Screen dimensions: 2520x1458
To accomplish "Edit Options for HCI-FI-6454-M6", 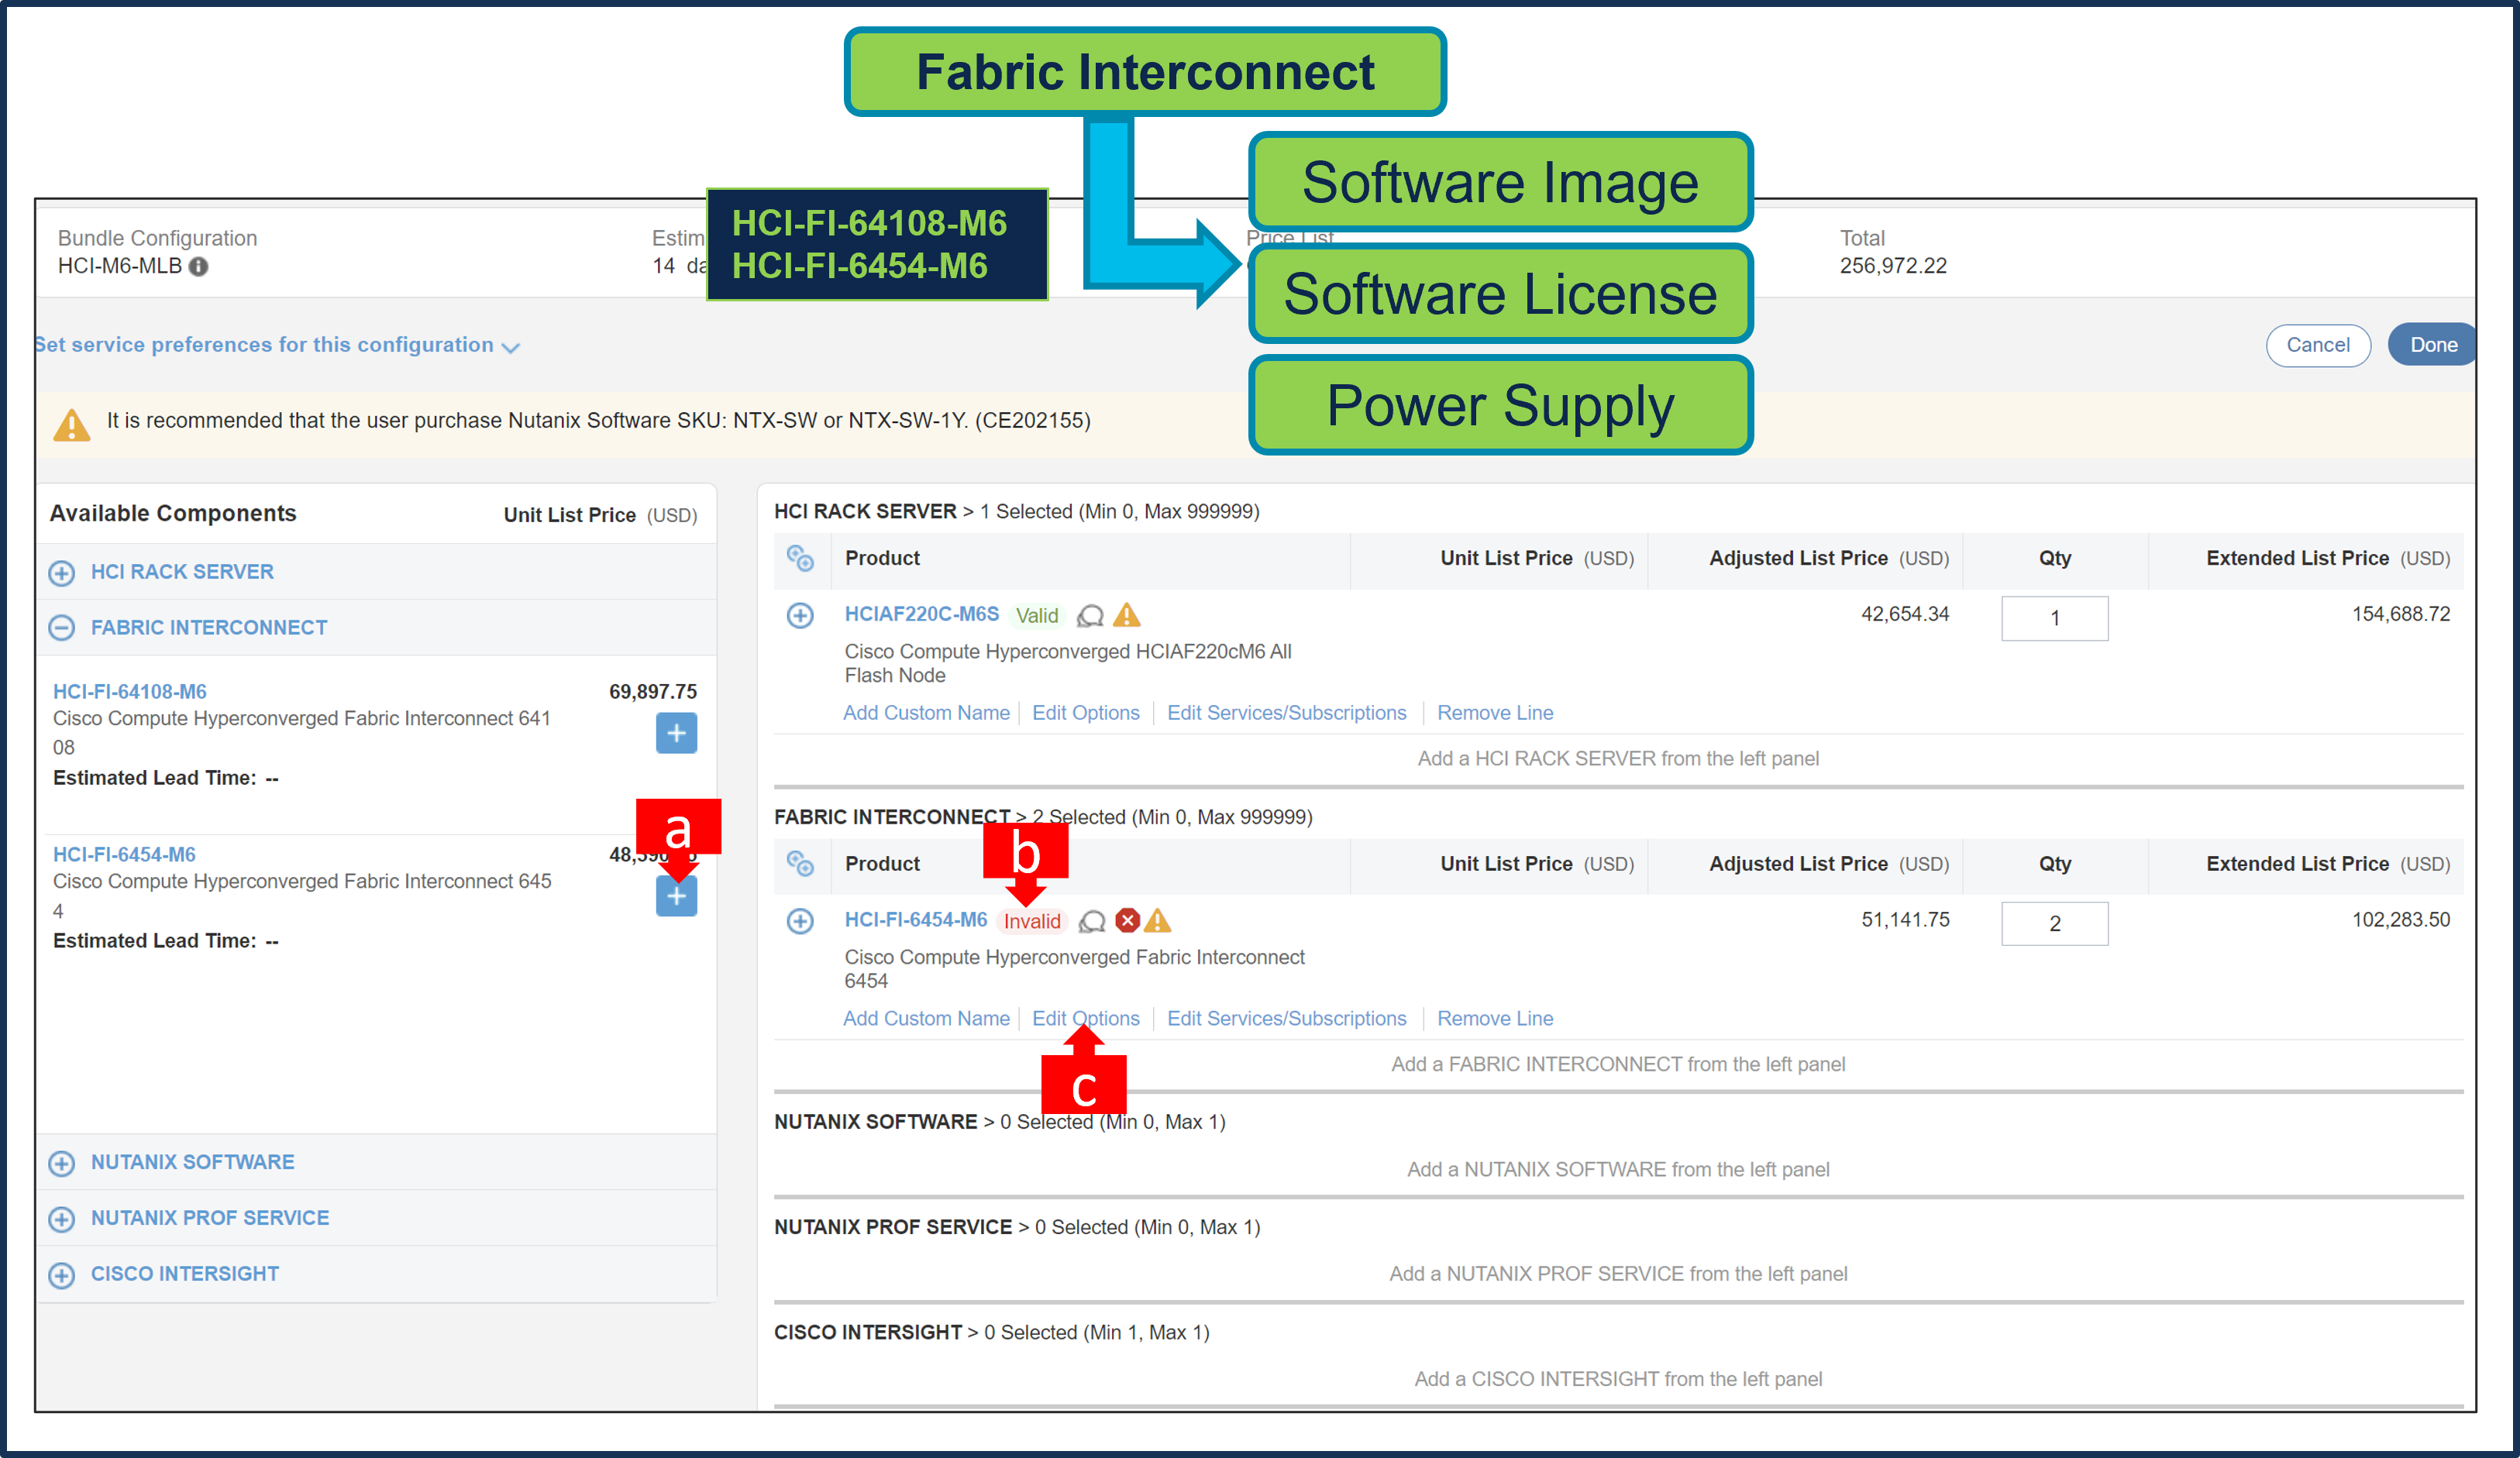I will (x=1086, y=1018).
